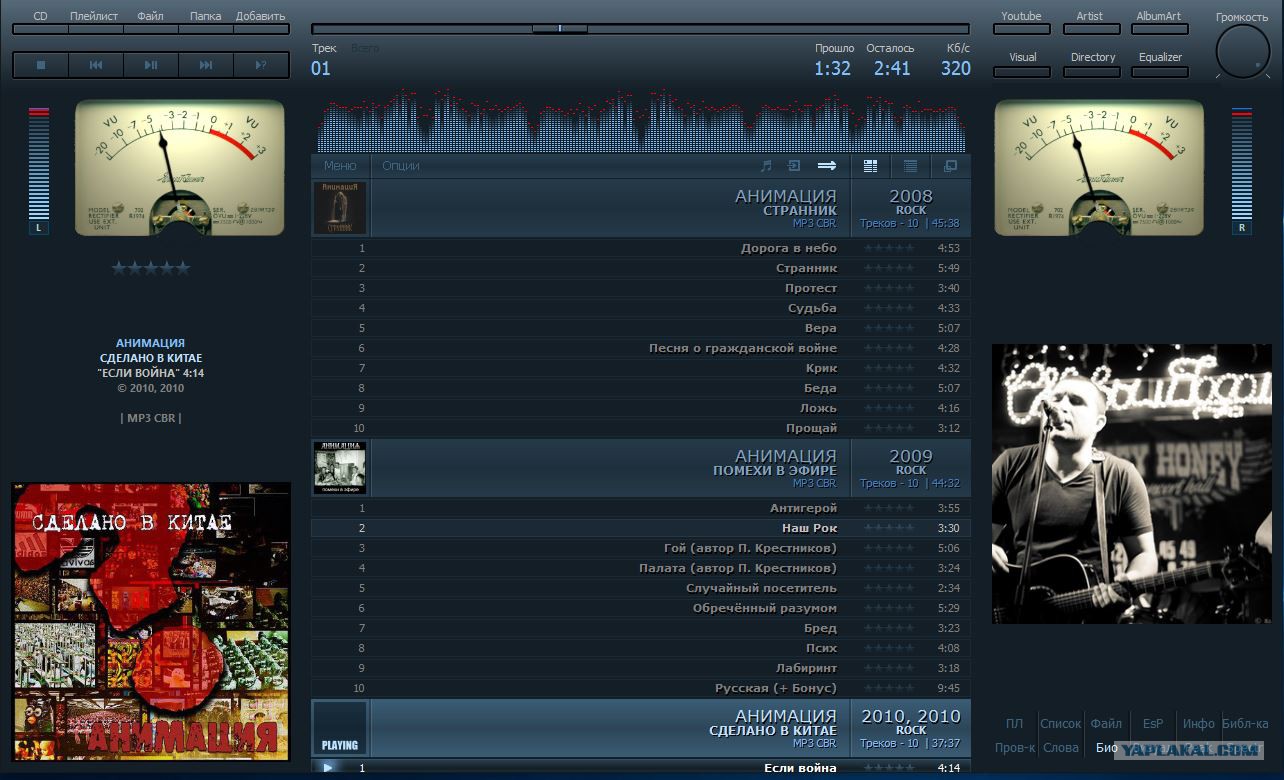Screen dimensions: 1284x780
Task: Toggle the Visual panel button
Action: [x=1022, y=64]
